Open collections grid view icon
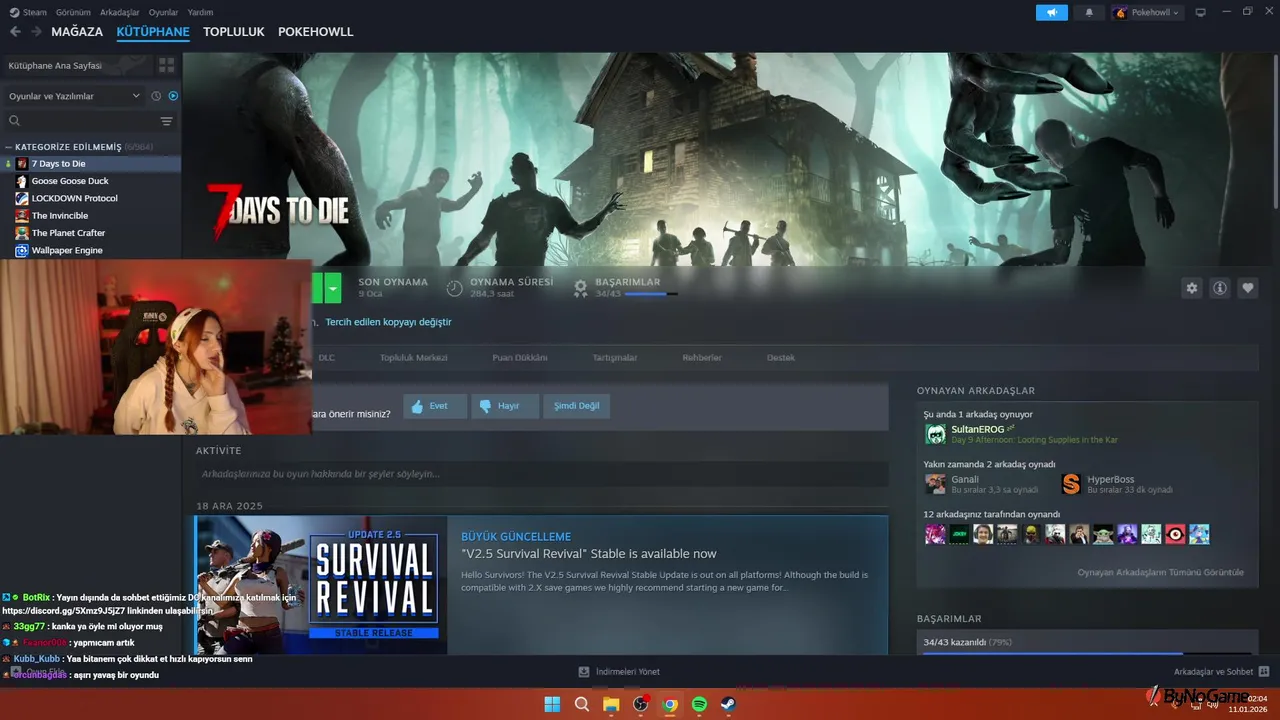 (x=166, y=65)
